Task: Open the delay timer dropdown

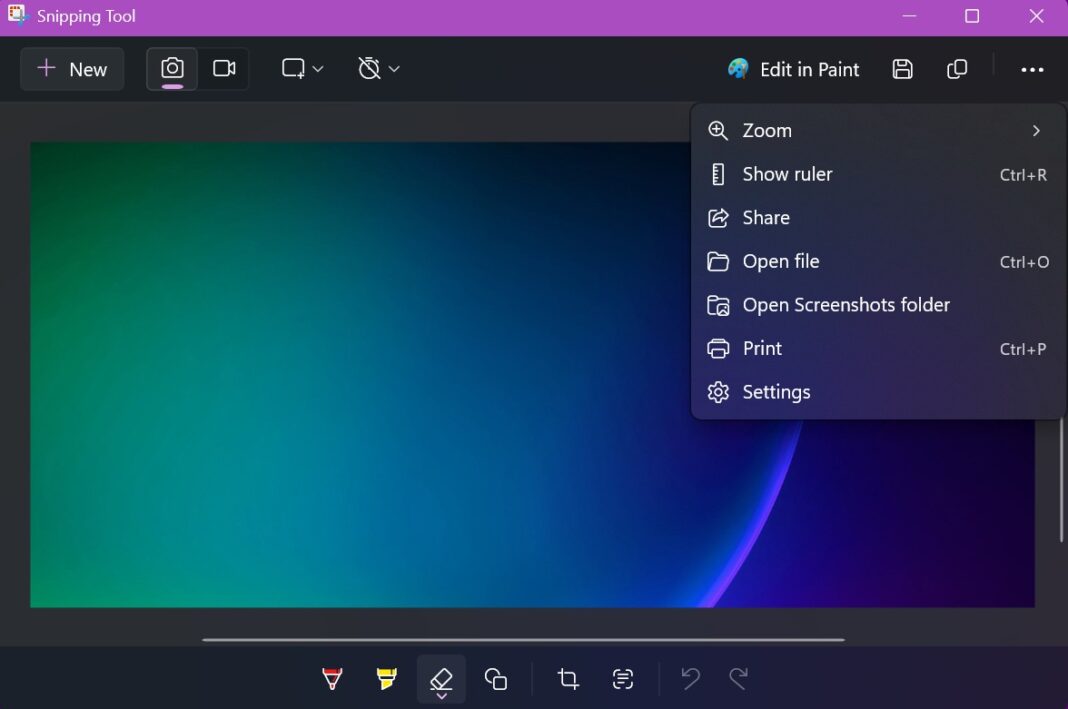Action: pyautogui.click(x=378, y=68)
